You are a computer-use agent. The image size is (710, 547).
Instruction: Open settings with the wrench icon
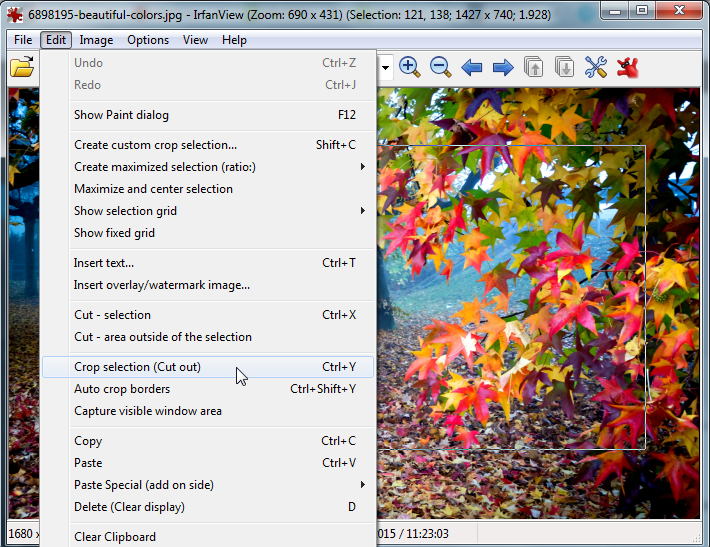point(596,68)
